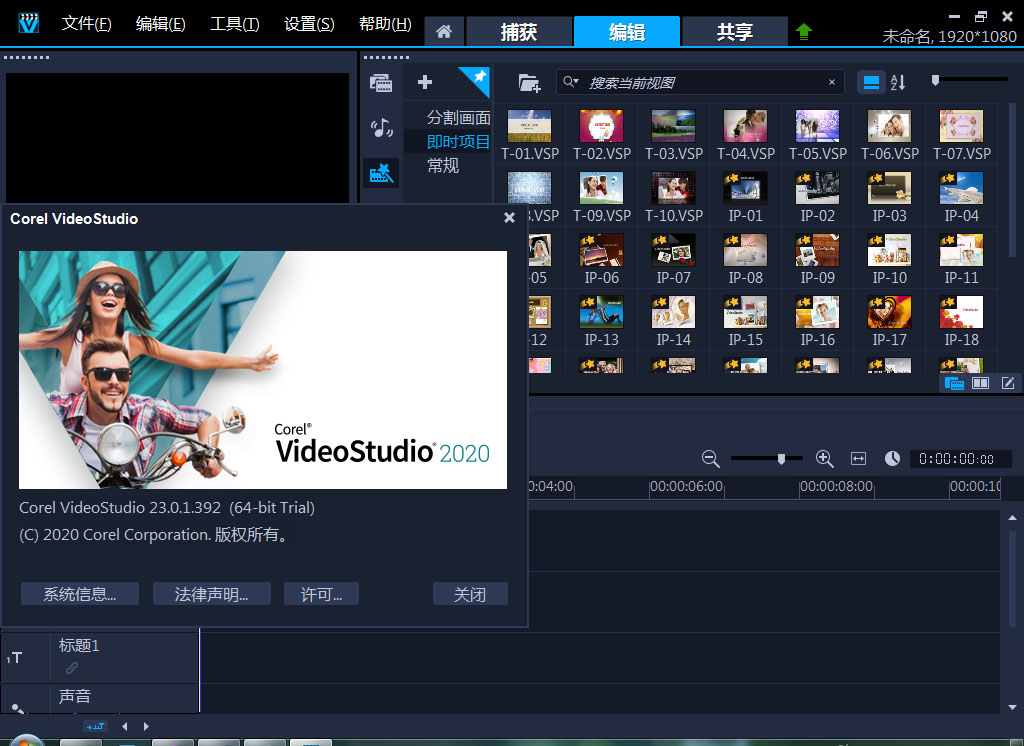Select the 即时项目 folder
The width and height of the screenshot is (1024, 746).
pos(458,142)
